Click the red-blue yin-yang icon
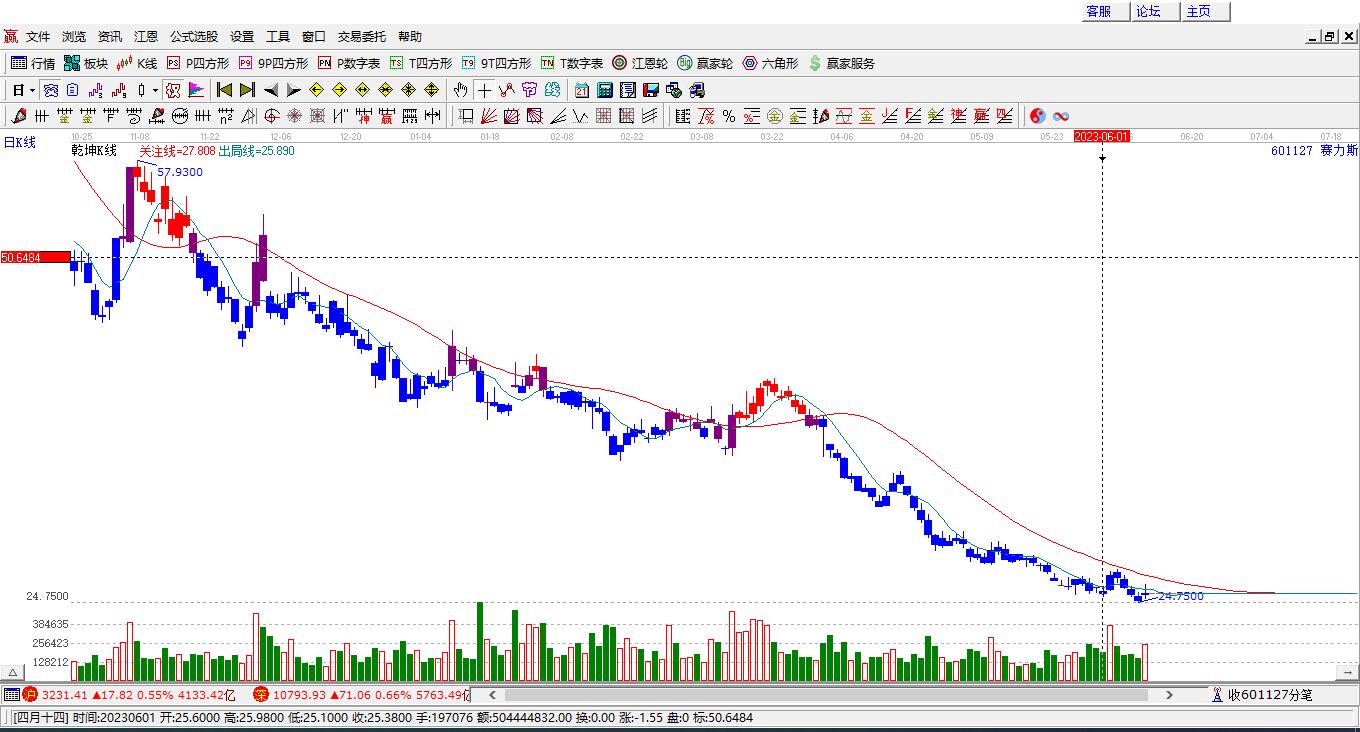The height and width of the screenshot is (732, 1360). (1038, 116)
